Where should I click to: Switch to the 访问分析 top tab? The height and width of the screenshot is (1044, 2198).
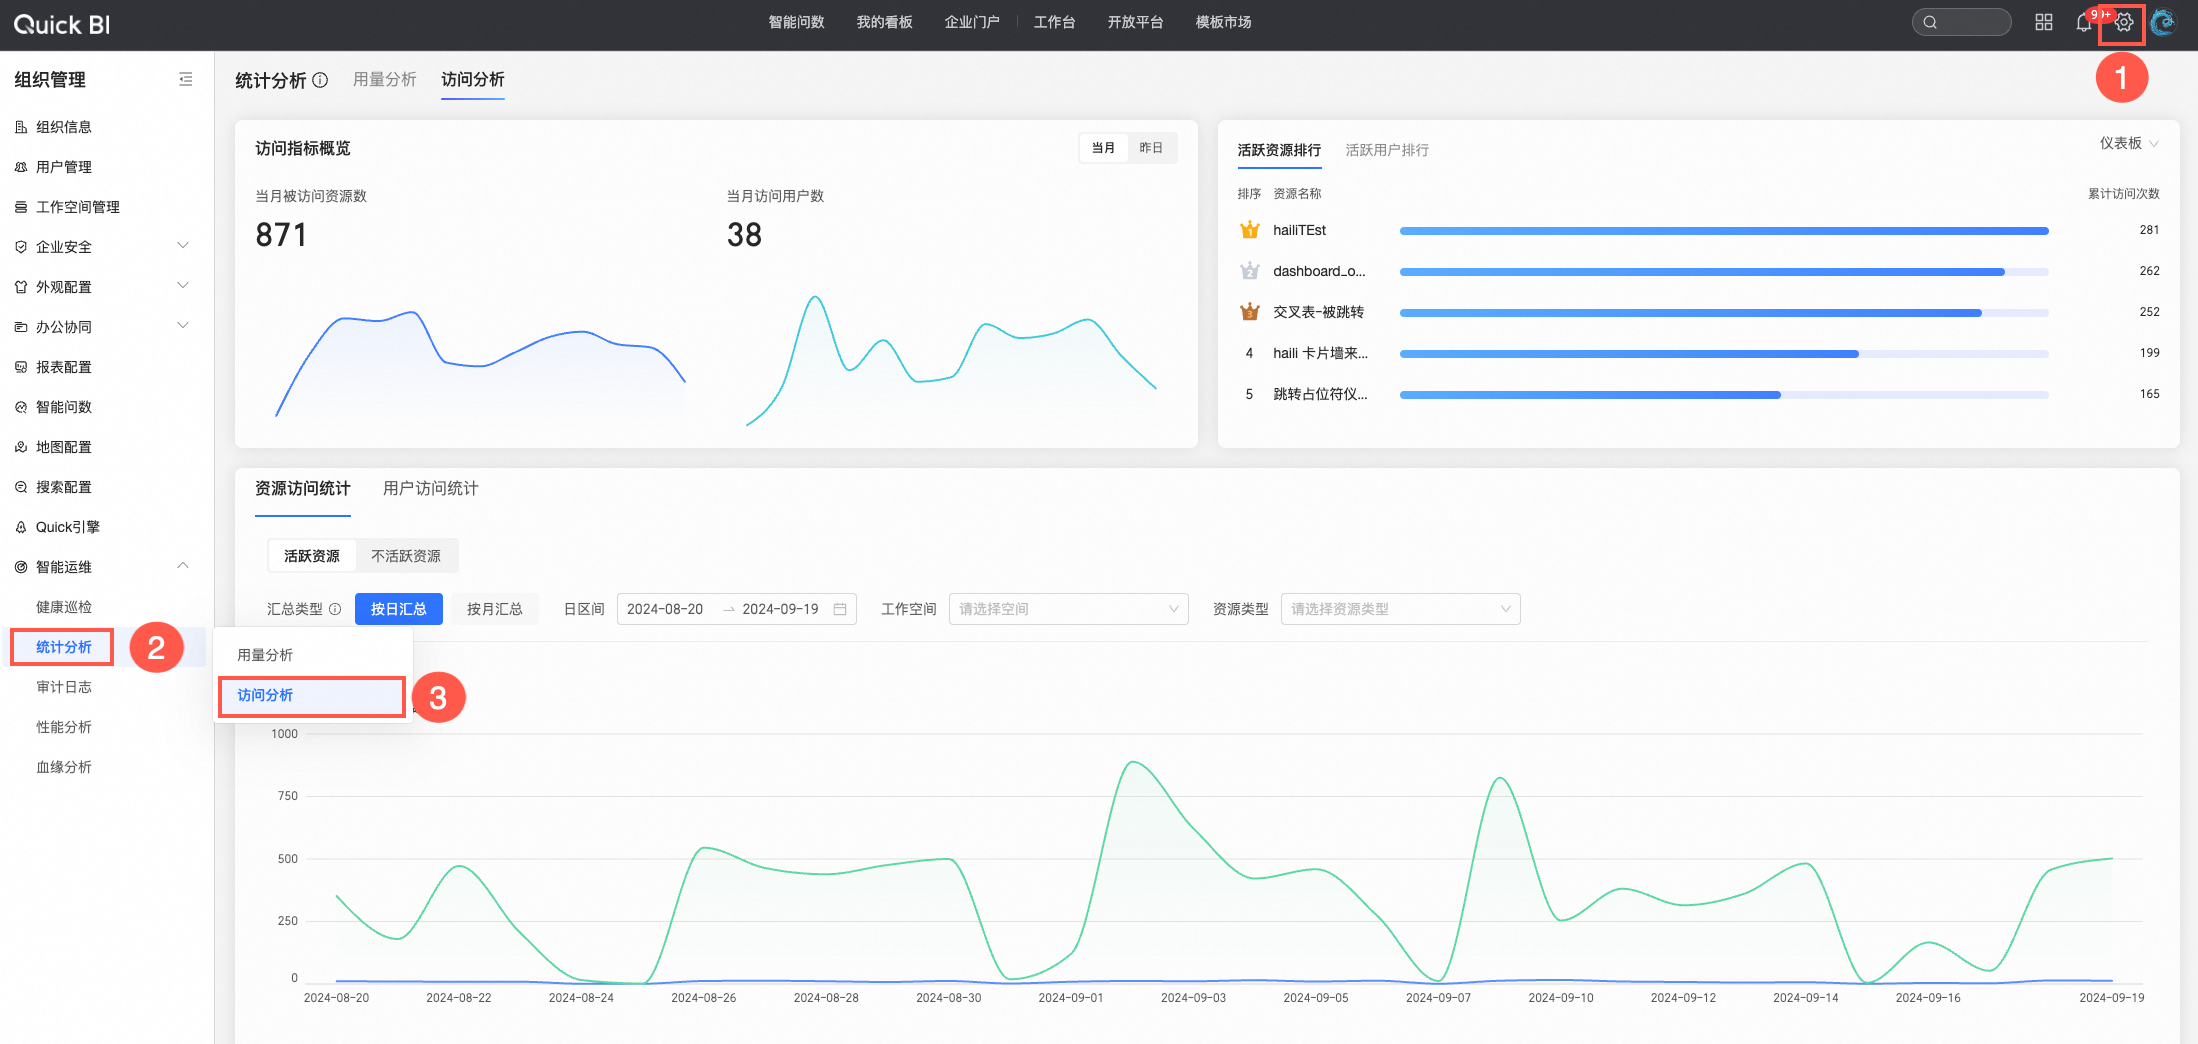click(x=473, y=80)
